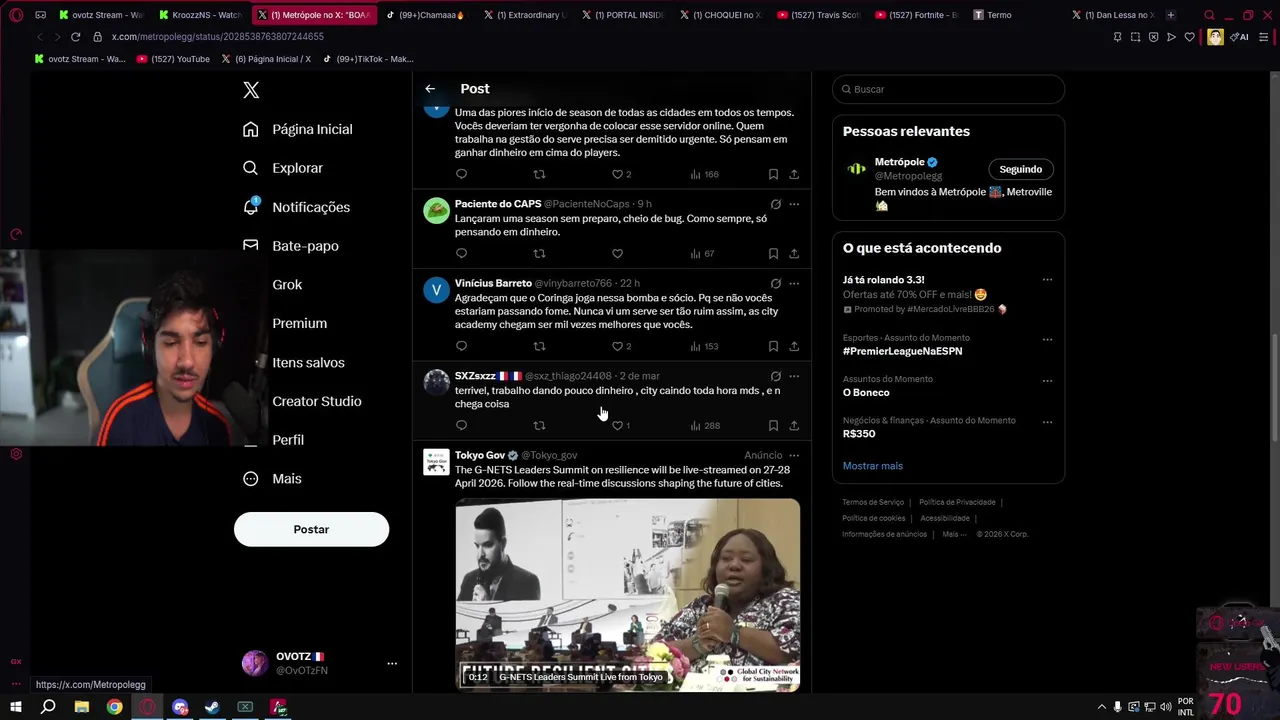
Task: Open File Explorer from the taskbar
Action: click(x=82, y=707)
